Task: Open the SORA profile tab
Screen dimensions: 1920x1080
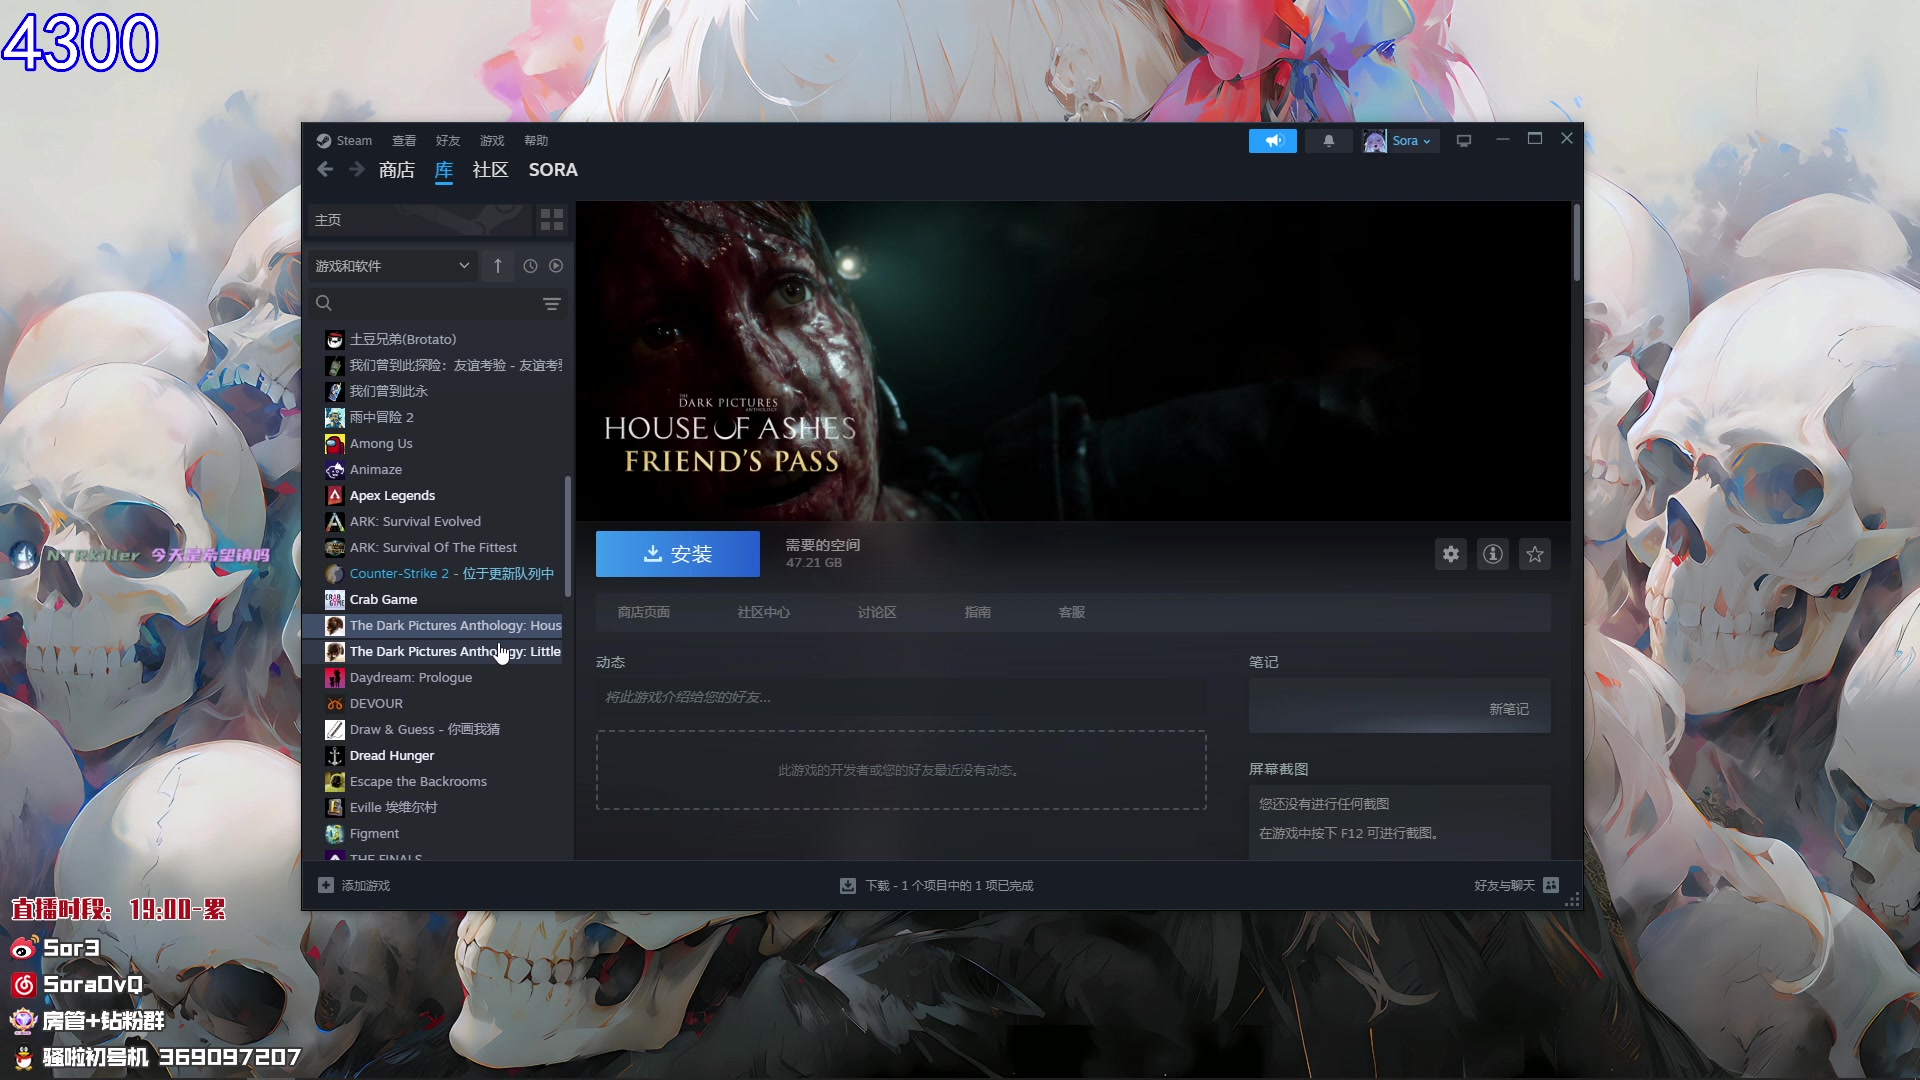Action: [x=553, y=170]
